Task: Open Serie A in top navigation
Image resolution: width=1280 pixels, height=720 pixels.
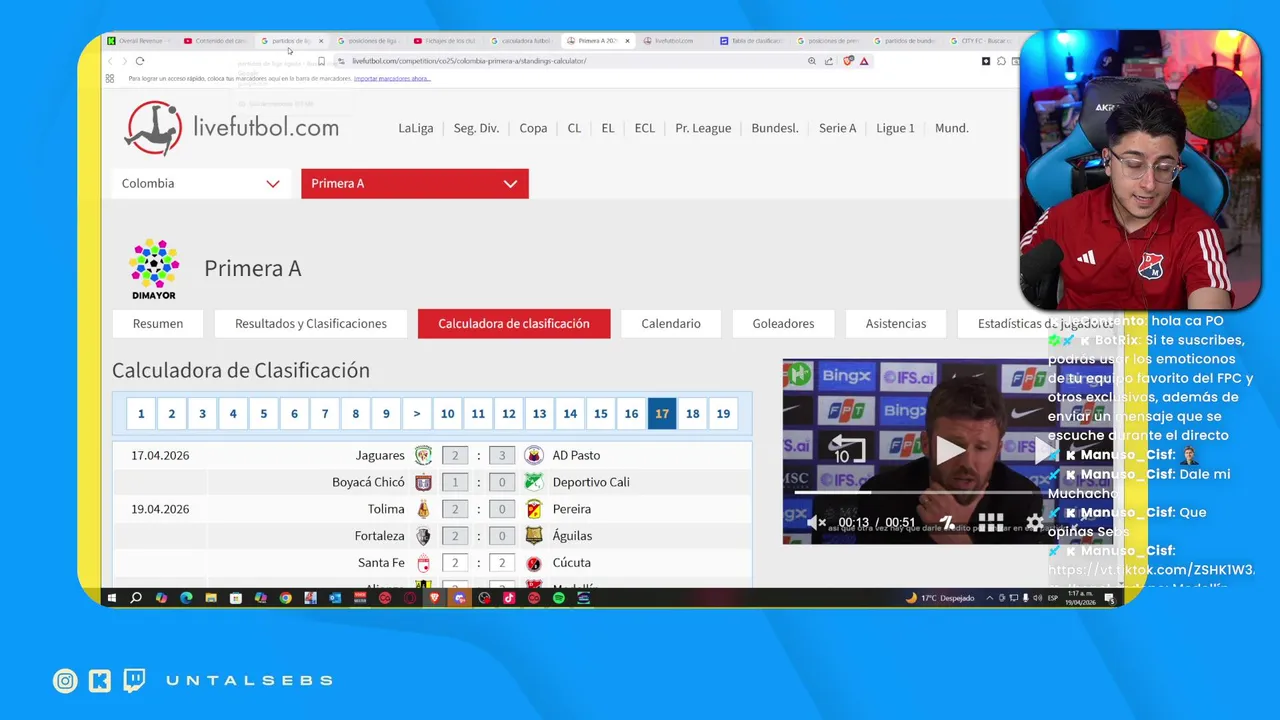Action: 838,128
